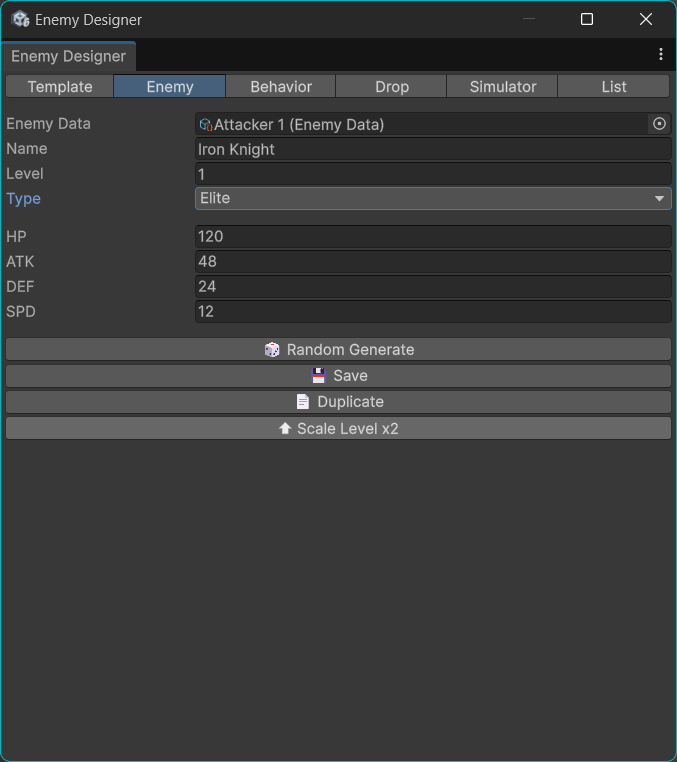
Task: Open the object picker circle for Enemy Data
Action: coord(659,124)
